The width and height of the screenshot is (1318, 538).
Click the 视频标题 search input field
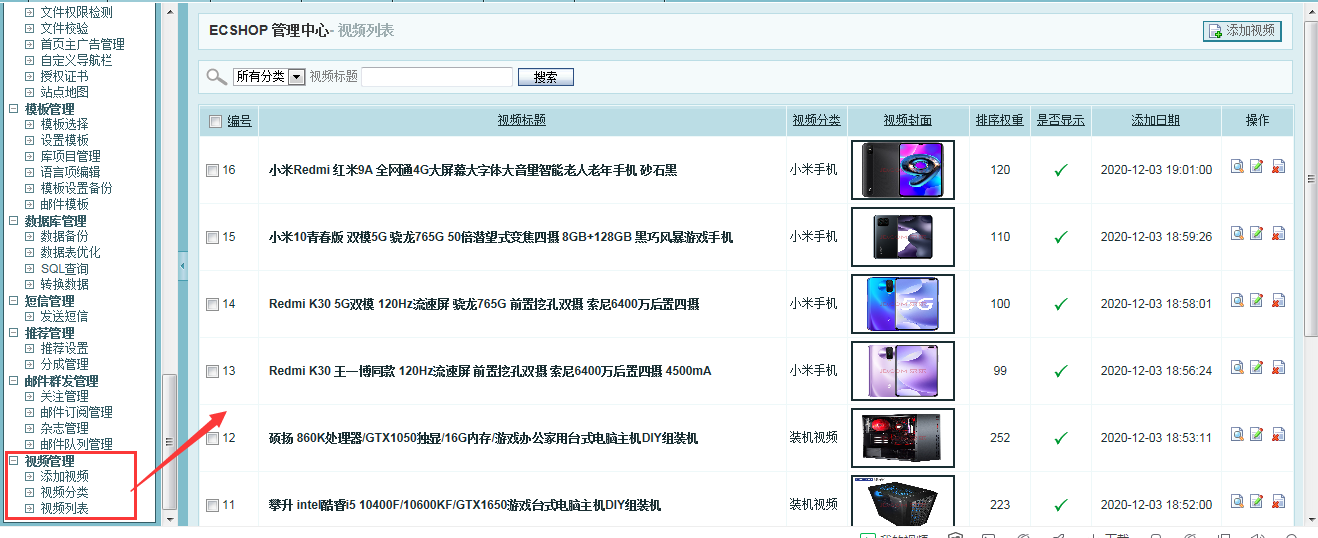click(437, 77)
